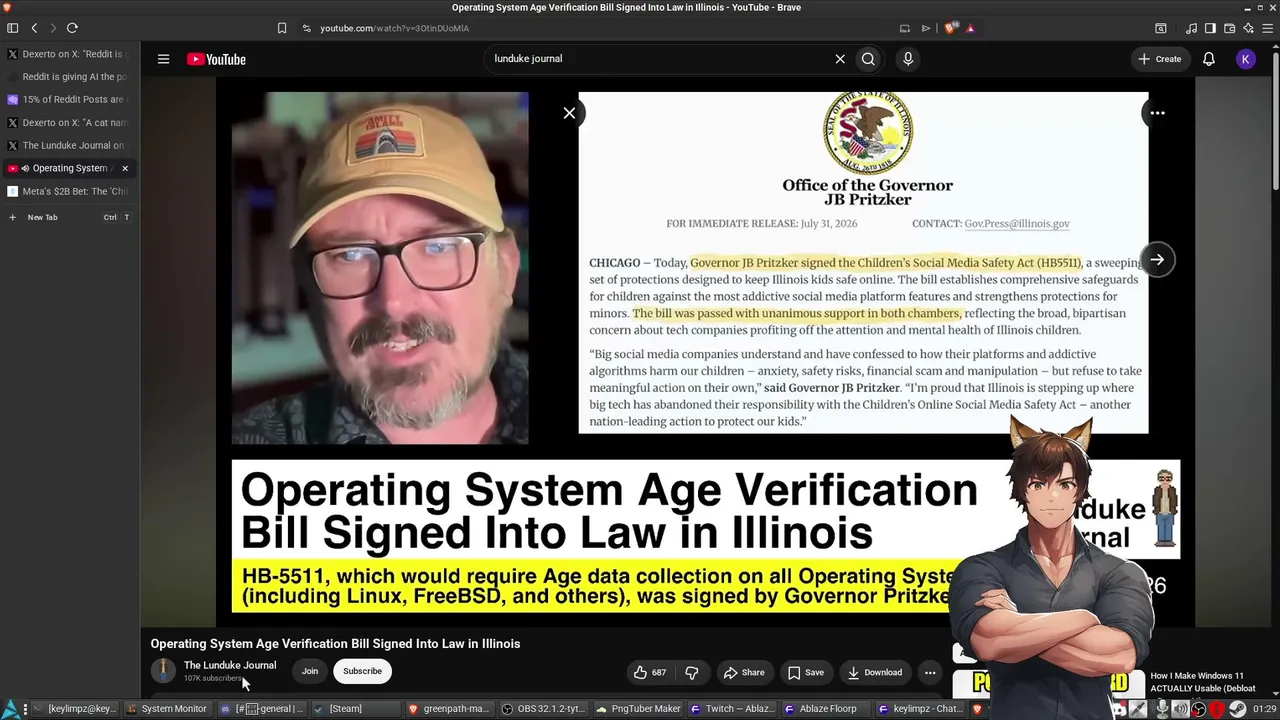Save the video to a playlist
Image resolution: width=1280 pixels, height=720 pixels.
pyautogui.click(x=805, y=672)
